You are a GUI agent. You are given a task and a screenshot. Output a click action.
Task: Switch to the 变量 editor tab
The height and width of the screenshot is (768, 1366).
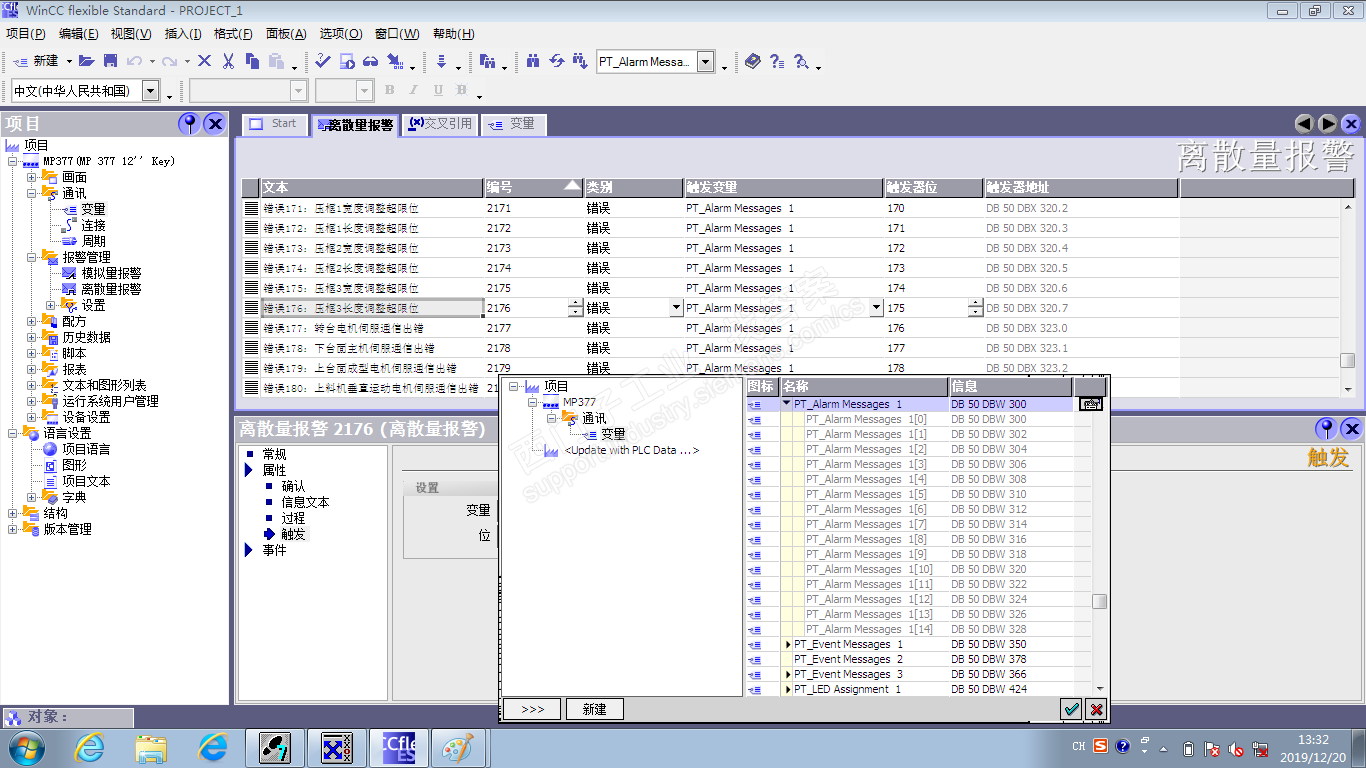tap(513, 124)
